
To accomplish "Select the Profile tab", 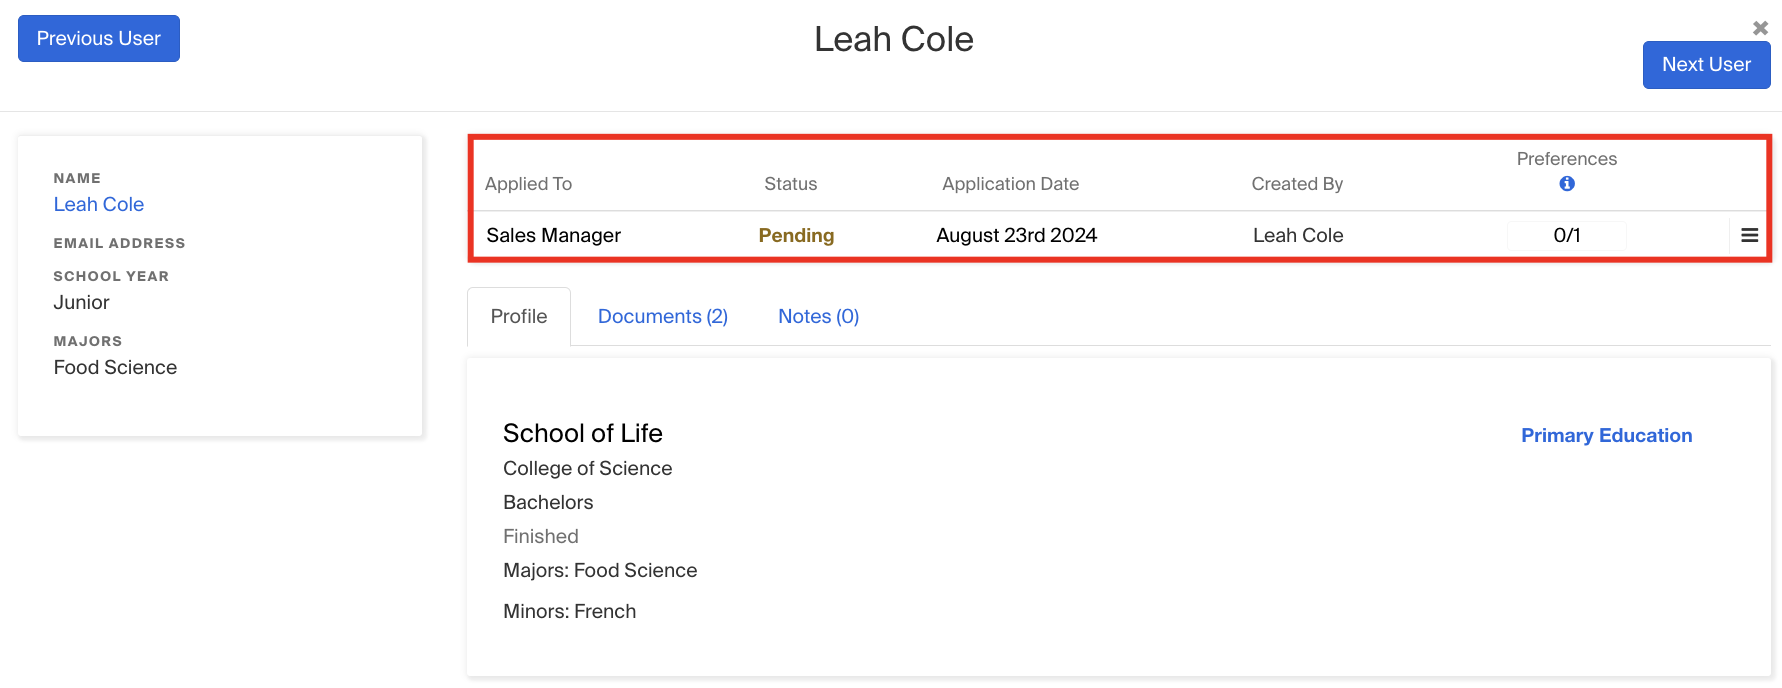I will click(x=518, y=317).
